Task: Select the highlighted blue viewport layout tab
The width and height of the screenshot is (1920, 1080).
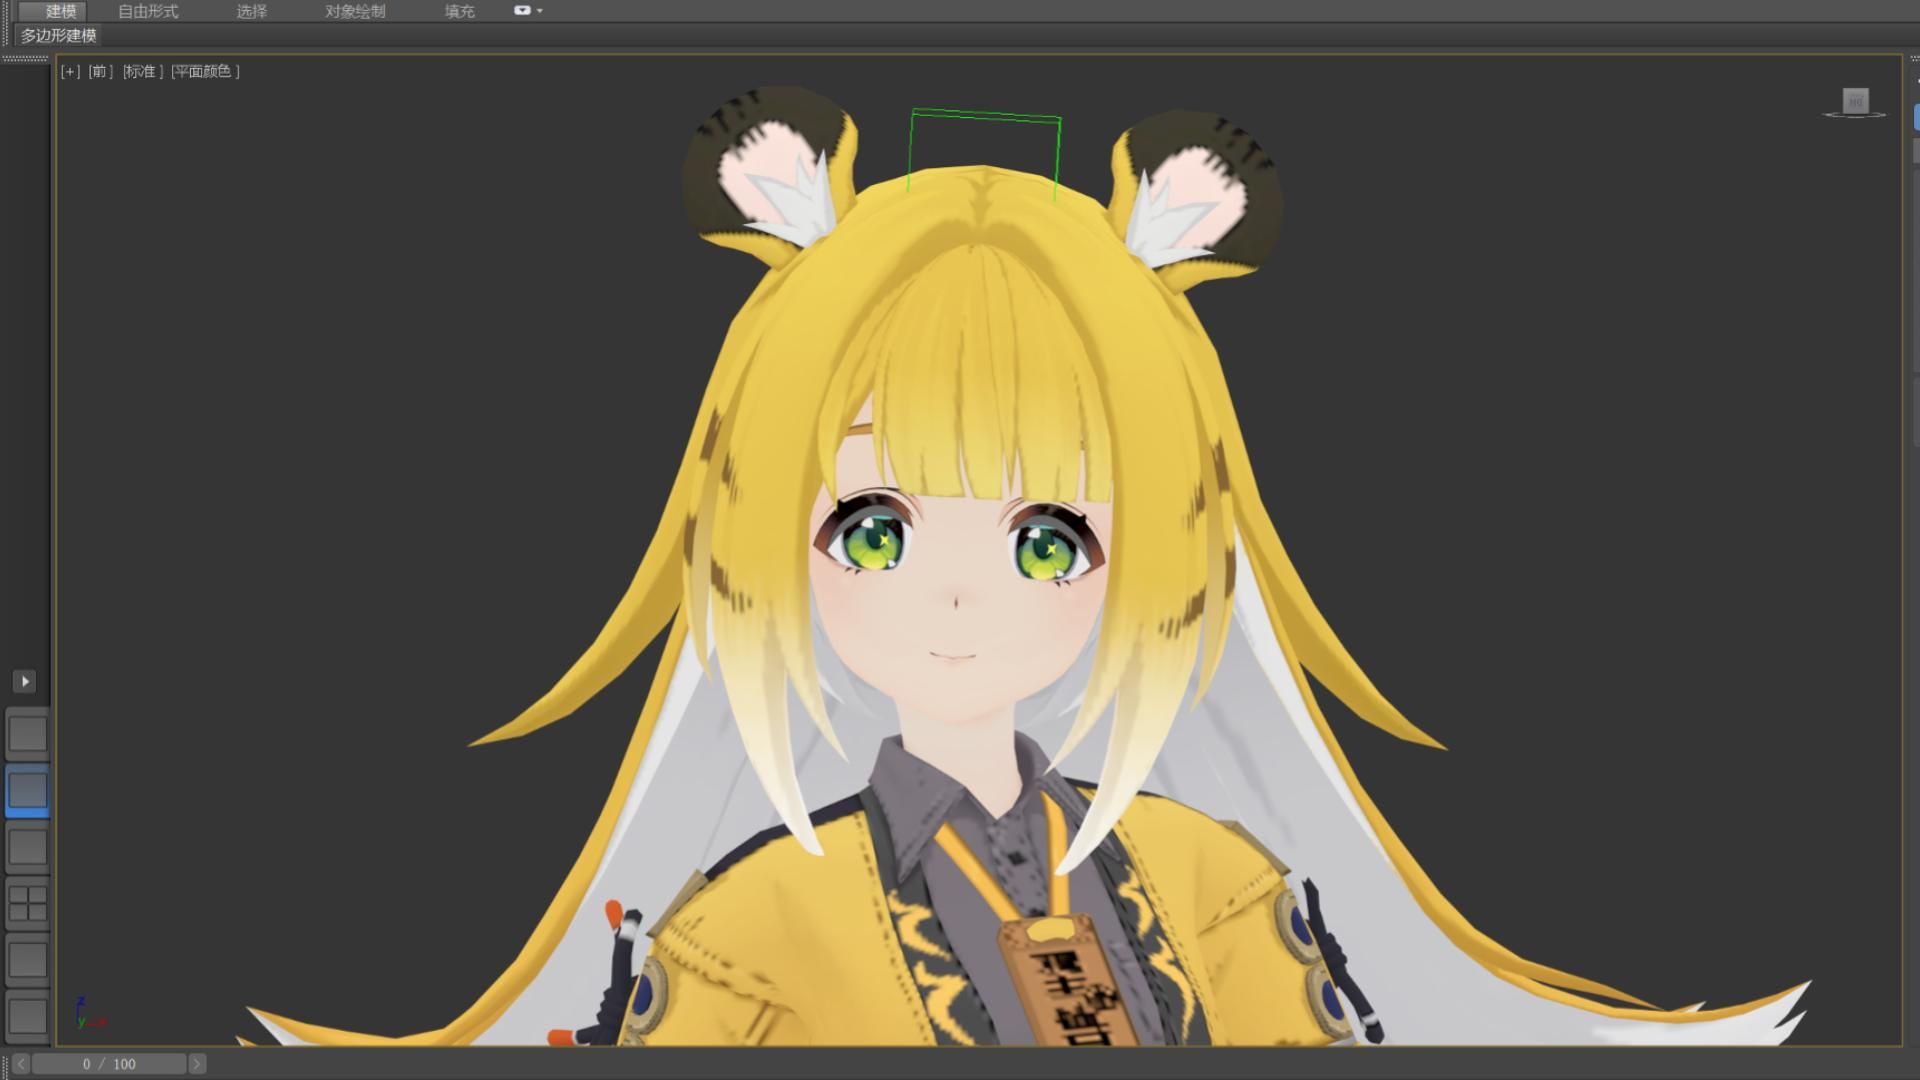Action: pyautogui.click(x=27, y=791)
